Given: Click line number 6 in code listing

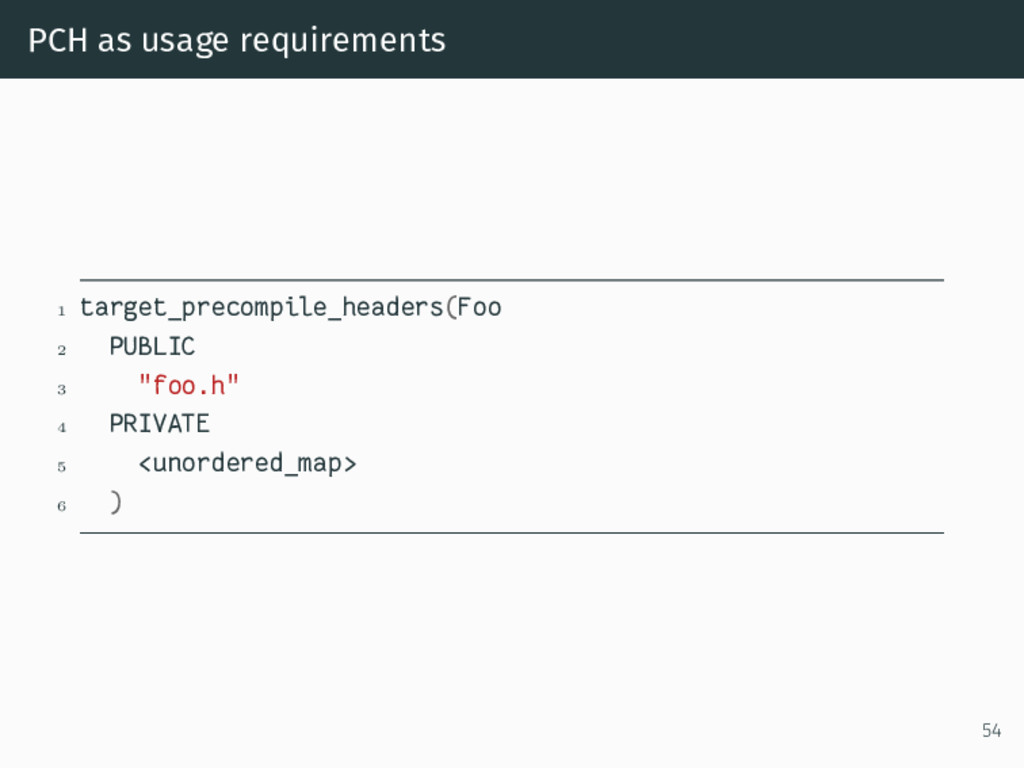Looking at the screenshot, I should 61,506.
